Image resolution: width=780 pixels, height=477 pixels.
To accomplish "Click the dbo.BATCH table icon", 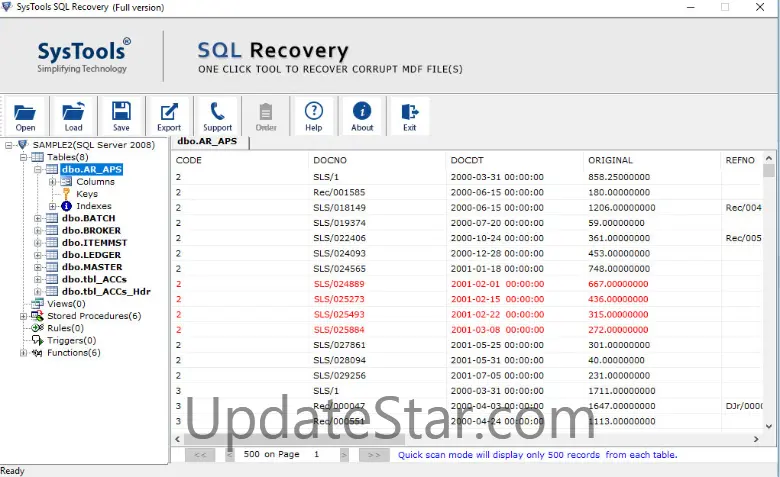I will click(x=52, y=218).
